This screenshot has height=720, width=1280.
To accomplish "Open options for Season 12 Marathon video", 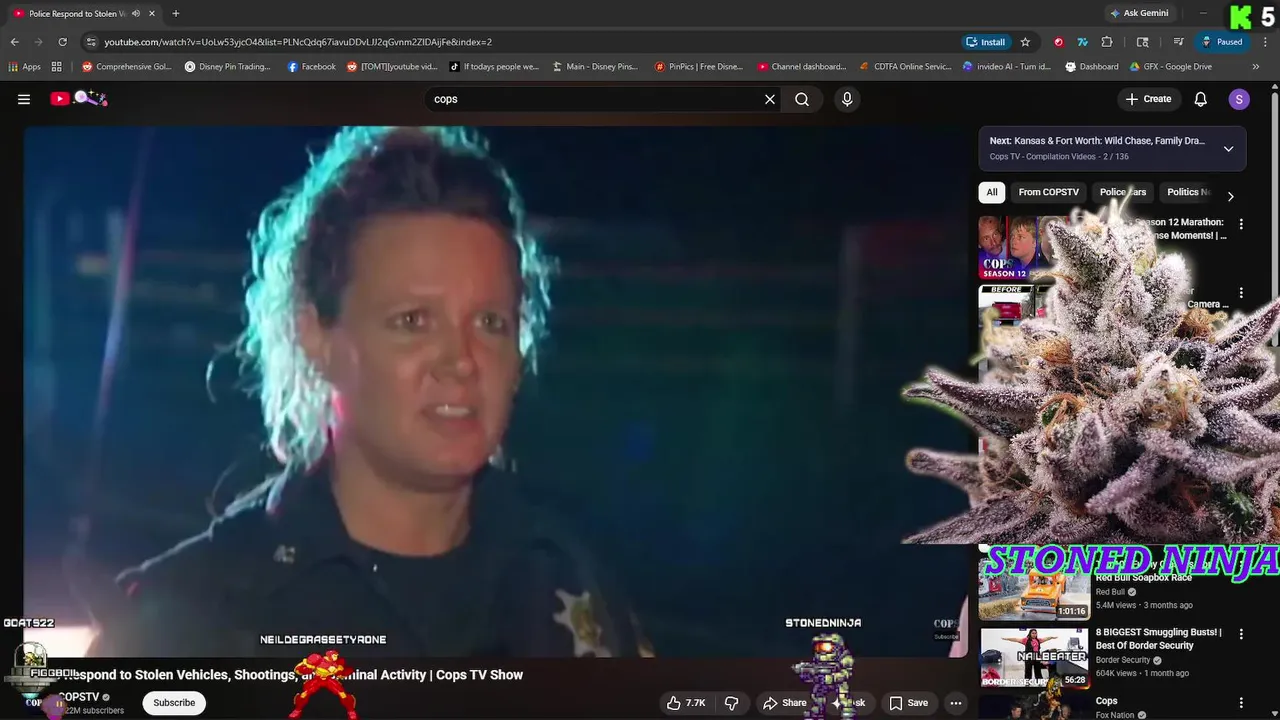I will [x=1241, y=224].
